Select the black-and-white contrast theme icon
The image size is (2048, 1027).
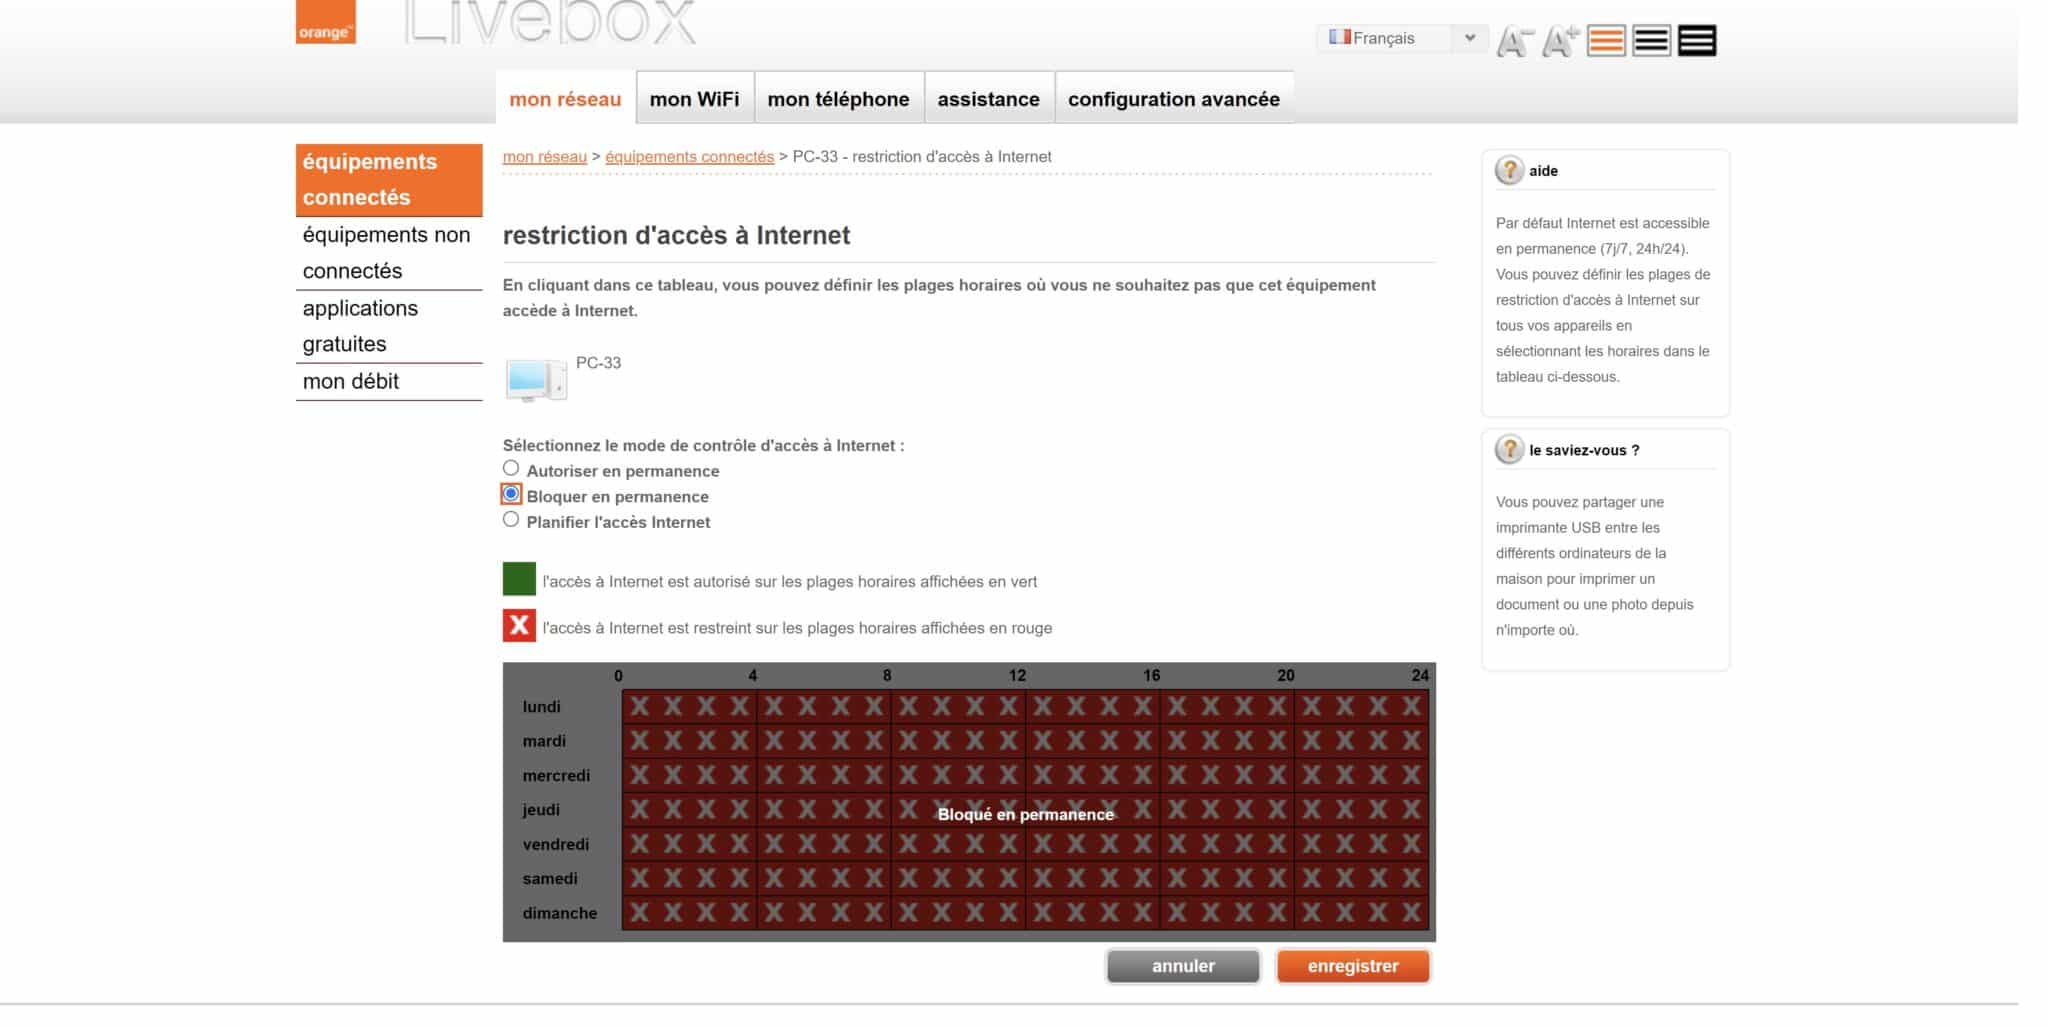pos(1651,41)
